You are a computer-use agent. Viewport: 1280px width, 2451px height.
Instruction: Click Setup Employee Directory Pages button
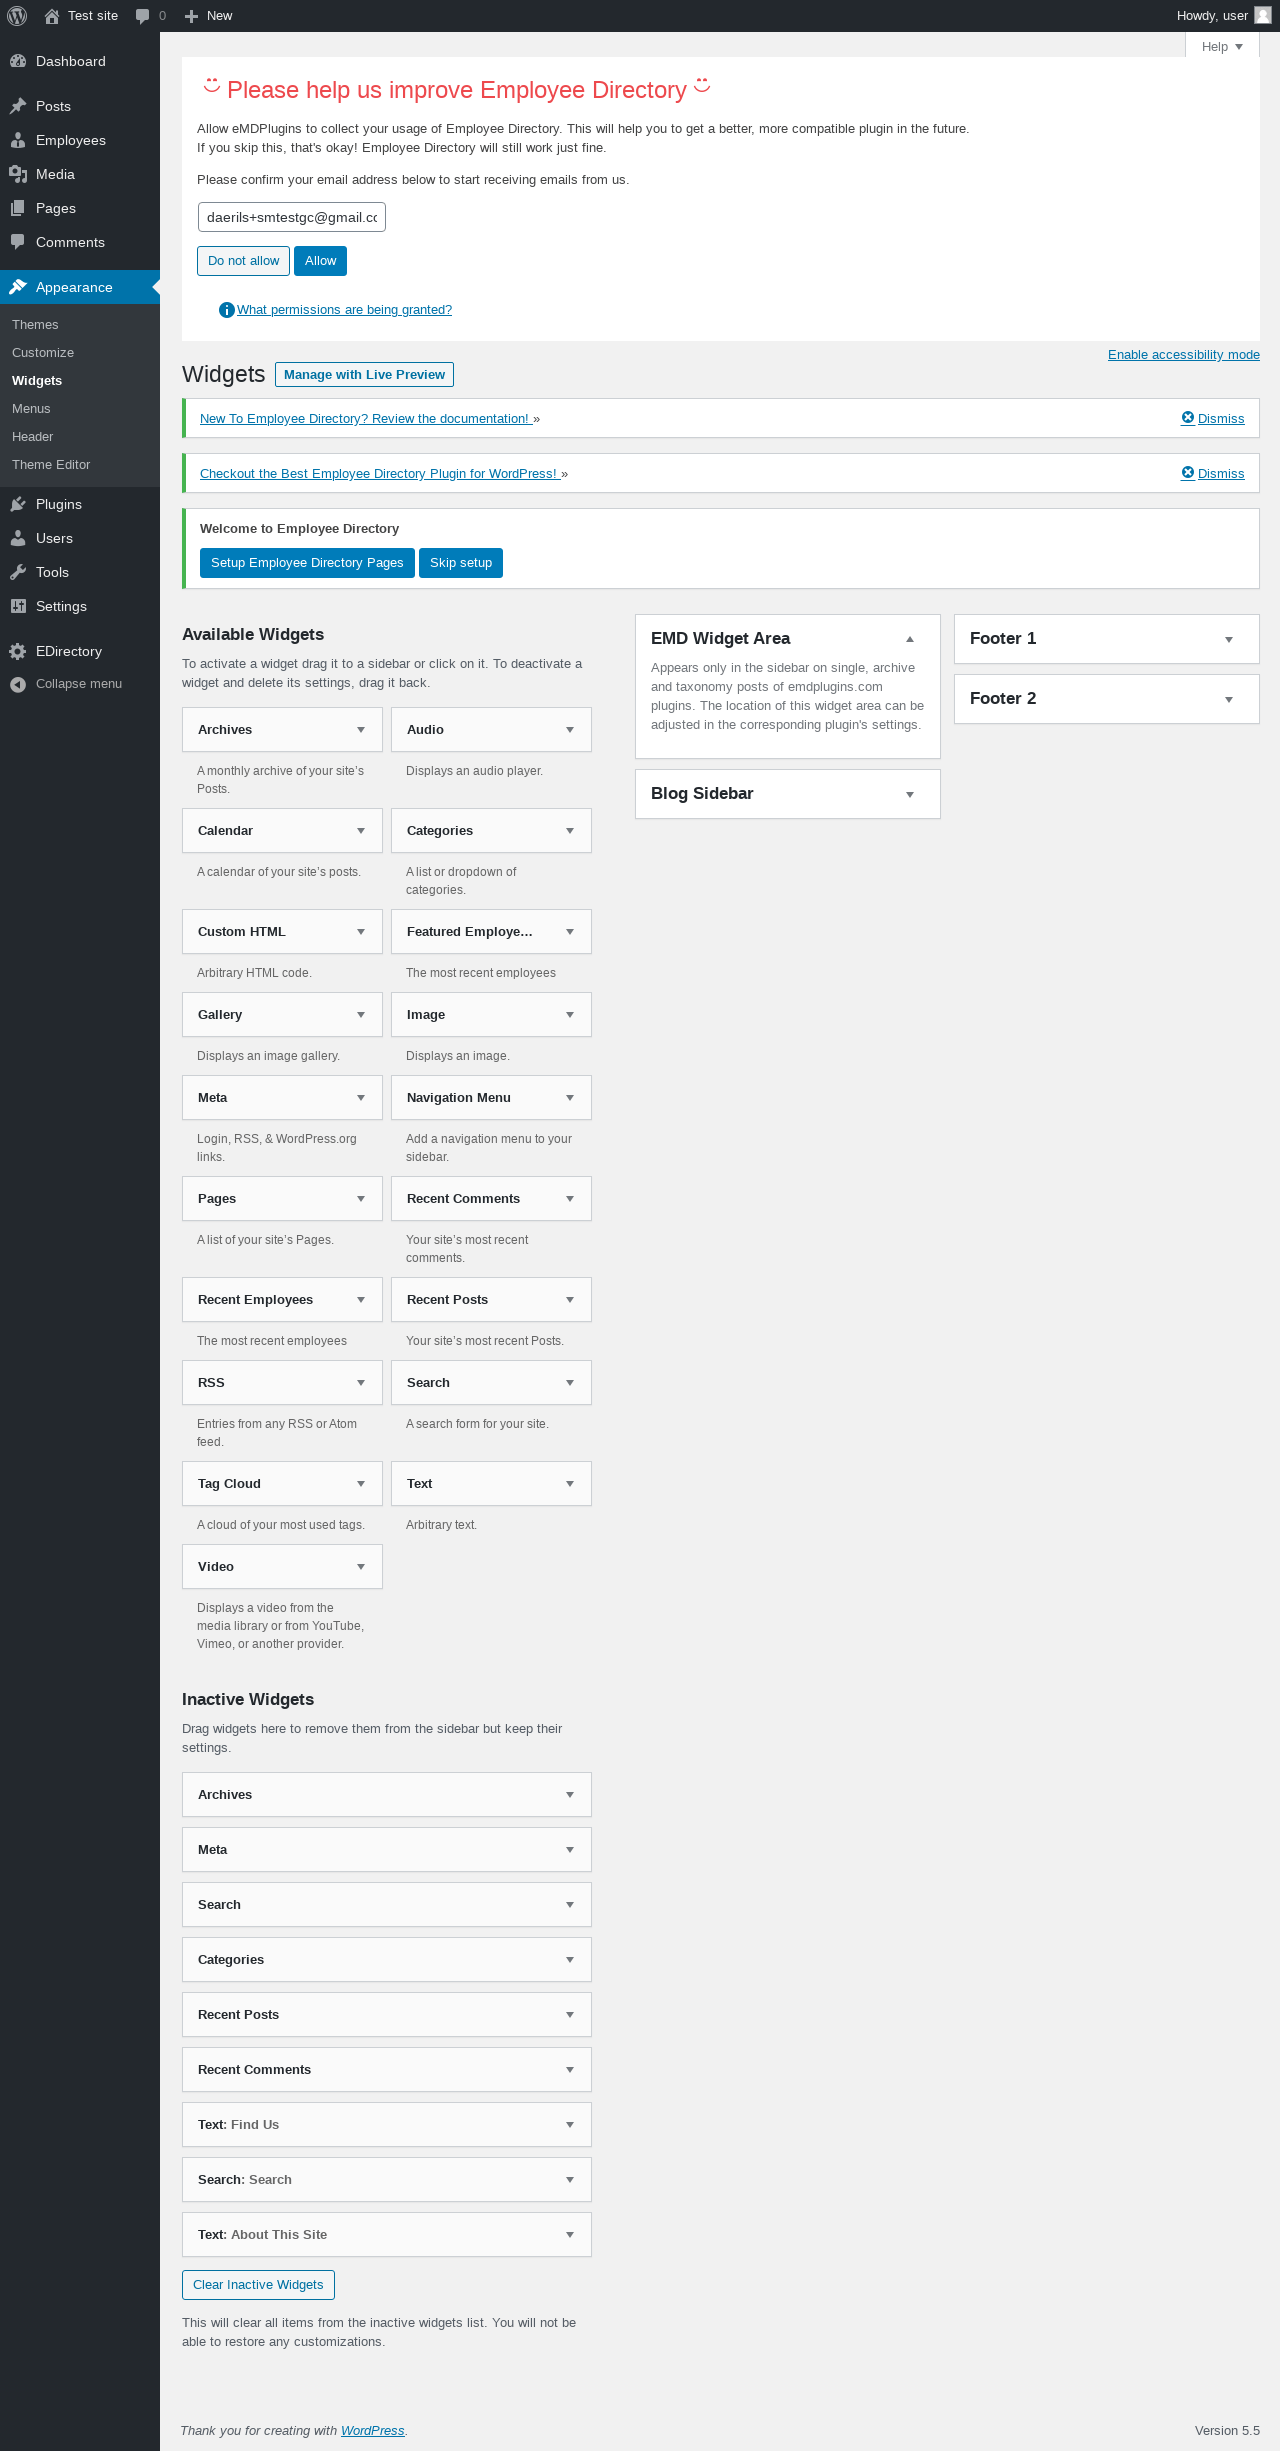coord(307,563)
